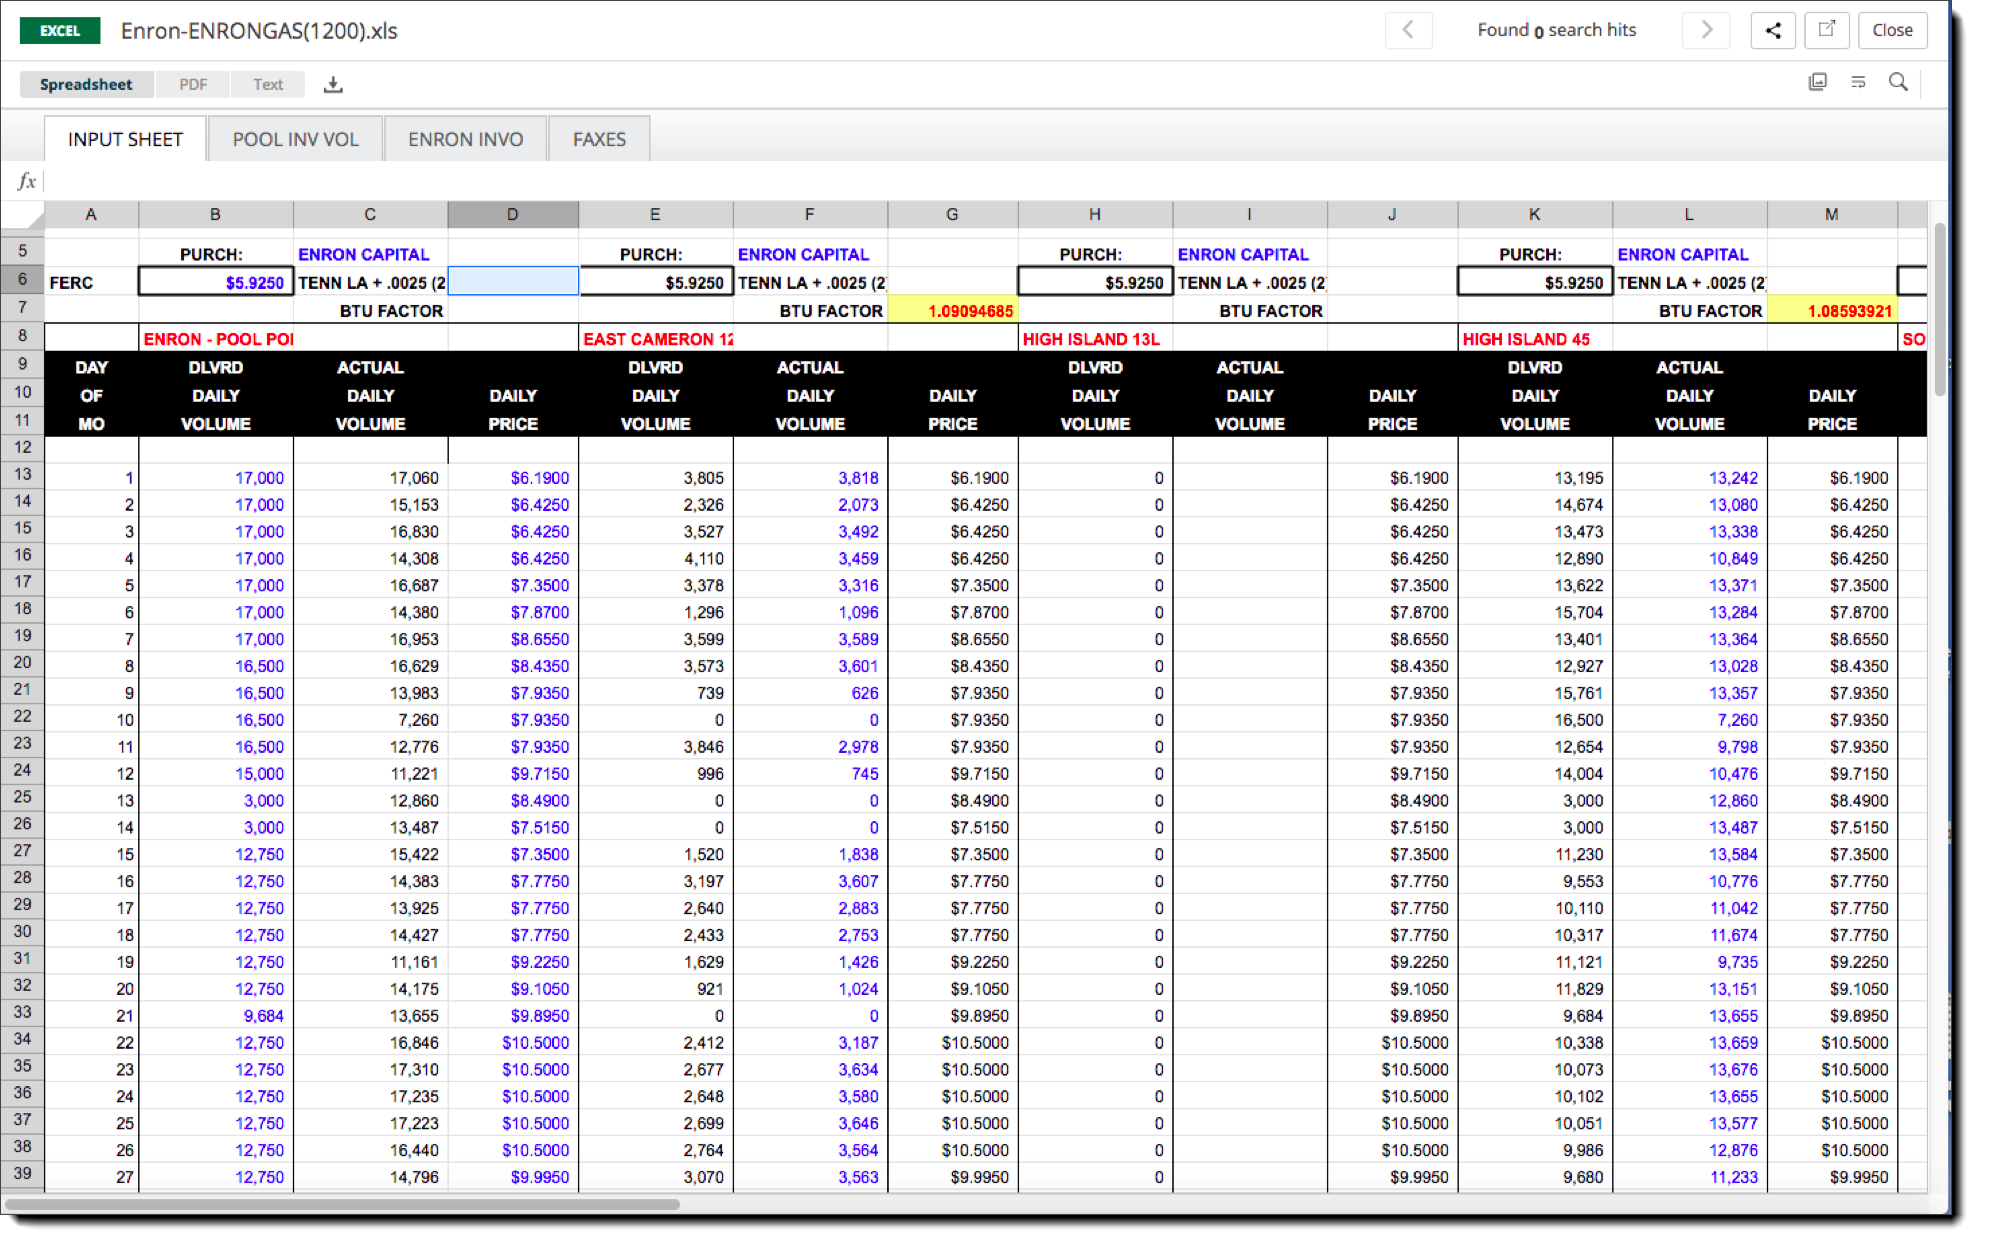Switch to Spreadsheet view
This screenshot has height=1255, width=1992.
click(86, 85)
